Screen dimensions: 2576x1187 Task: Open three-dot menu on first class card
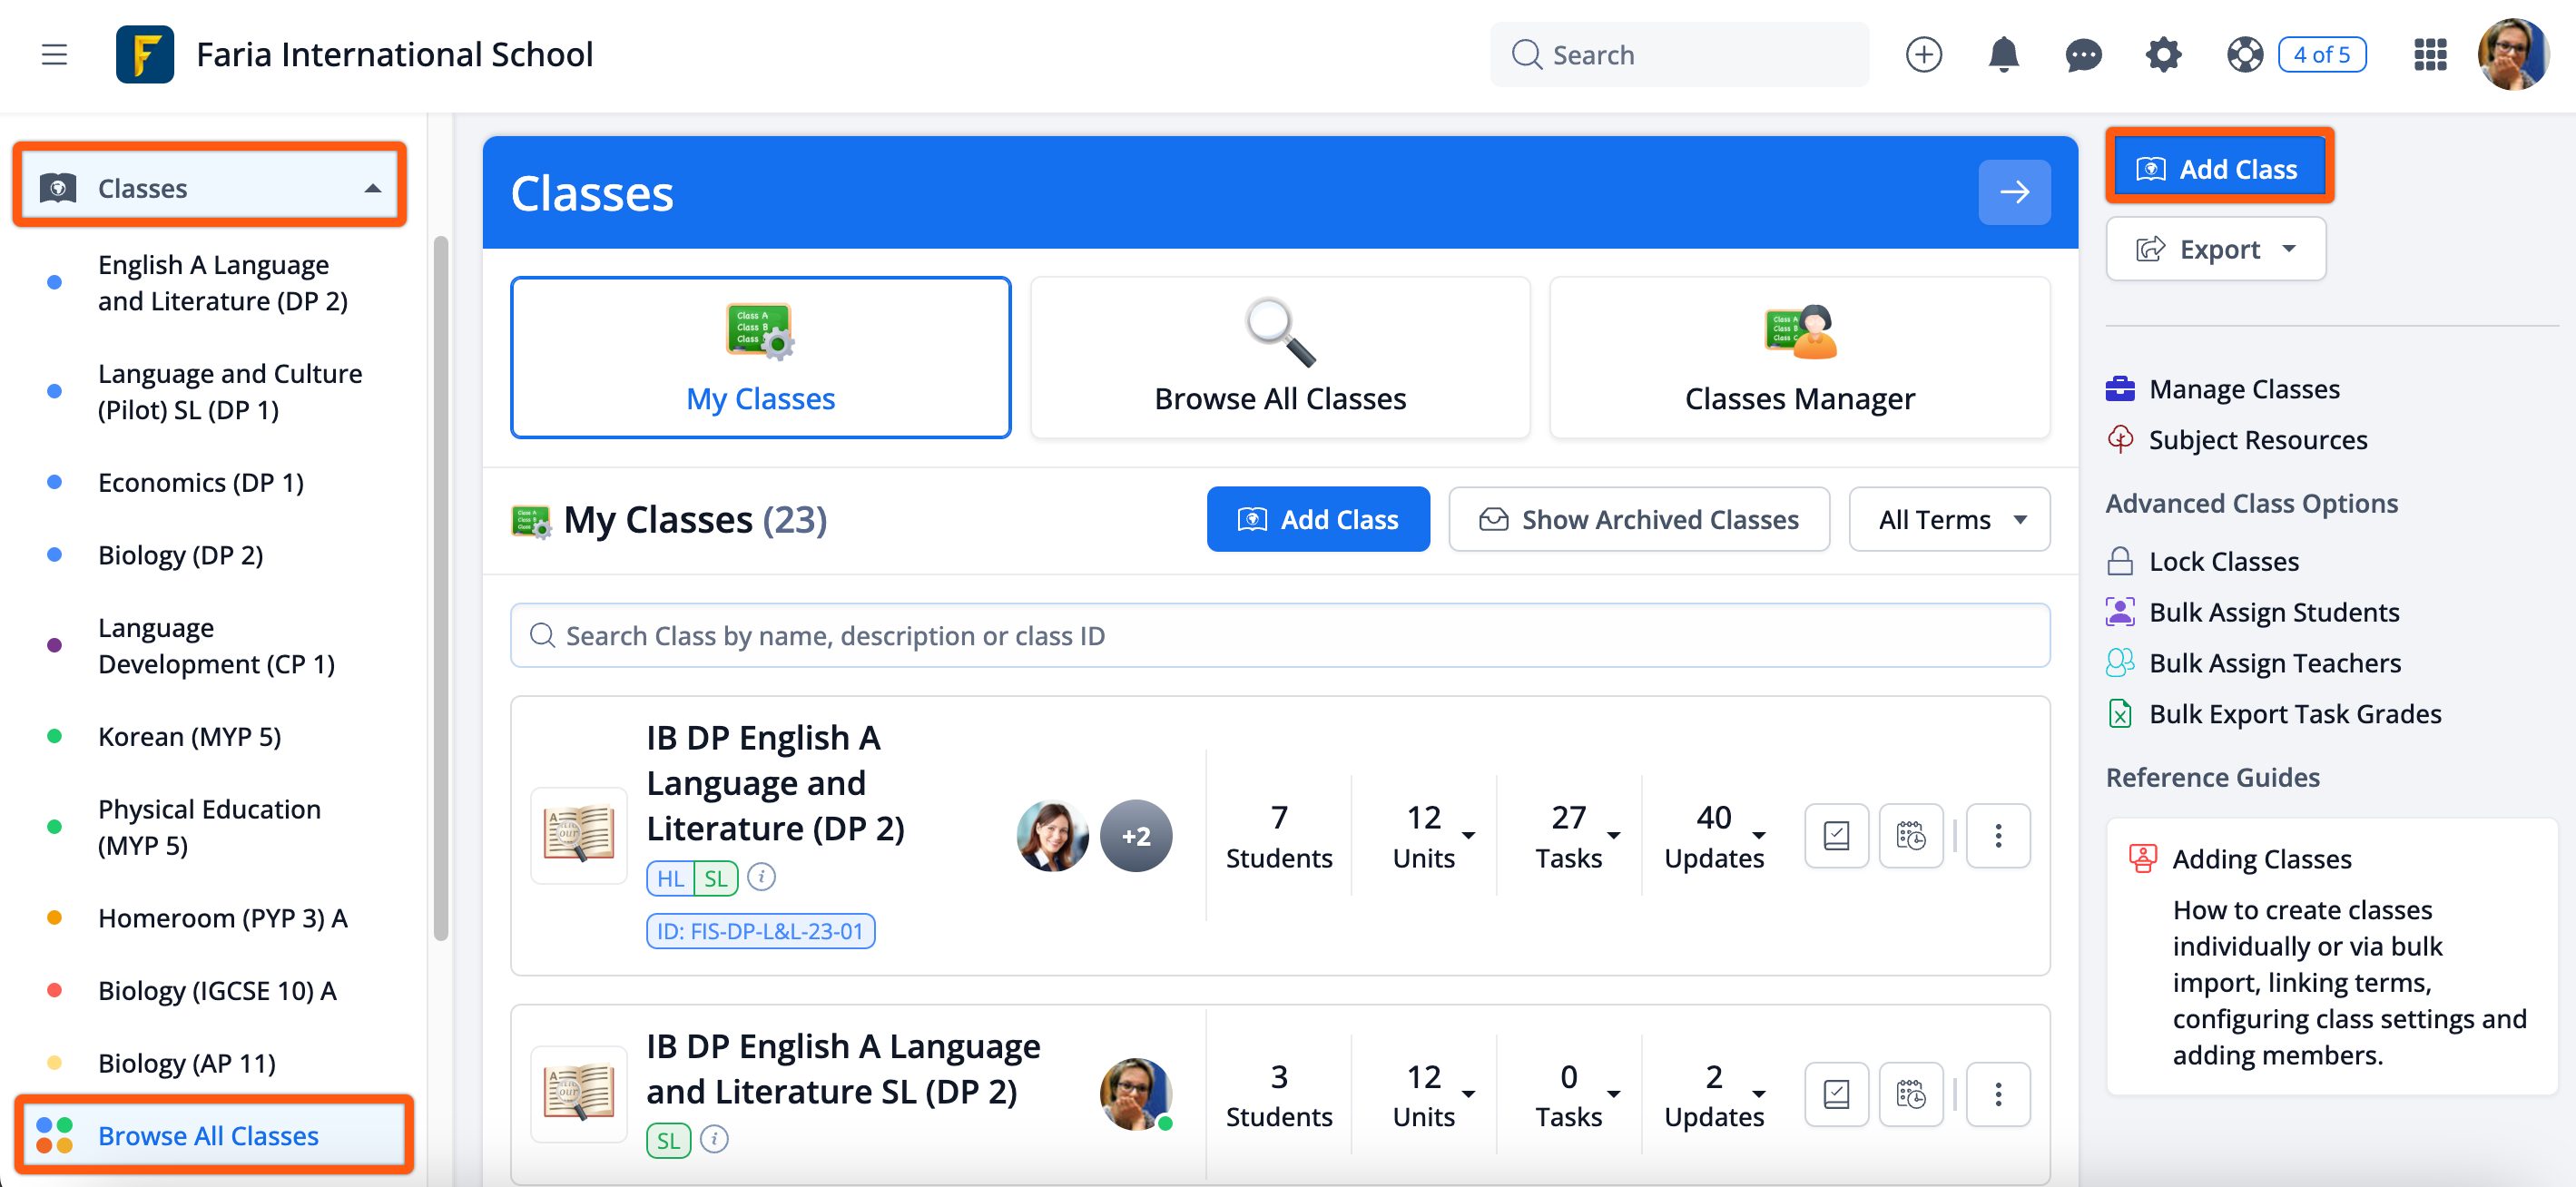pyautogui.click(x=1997, y=835)
